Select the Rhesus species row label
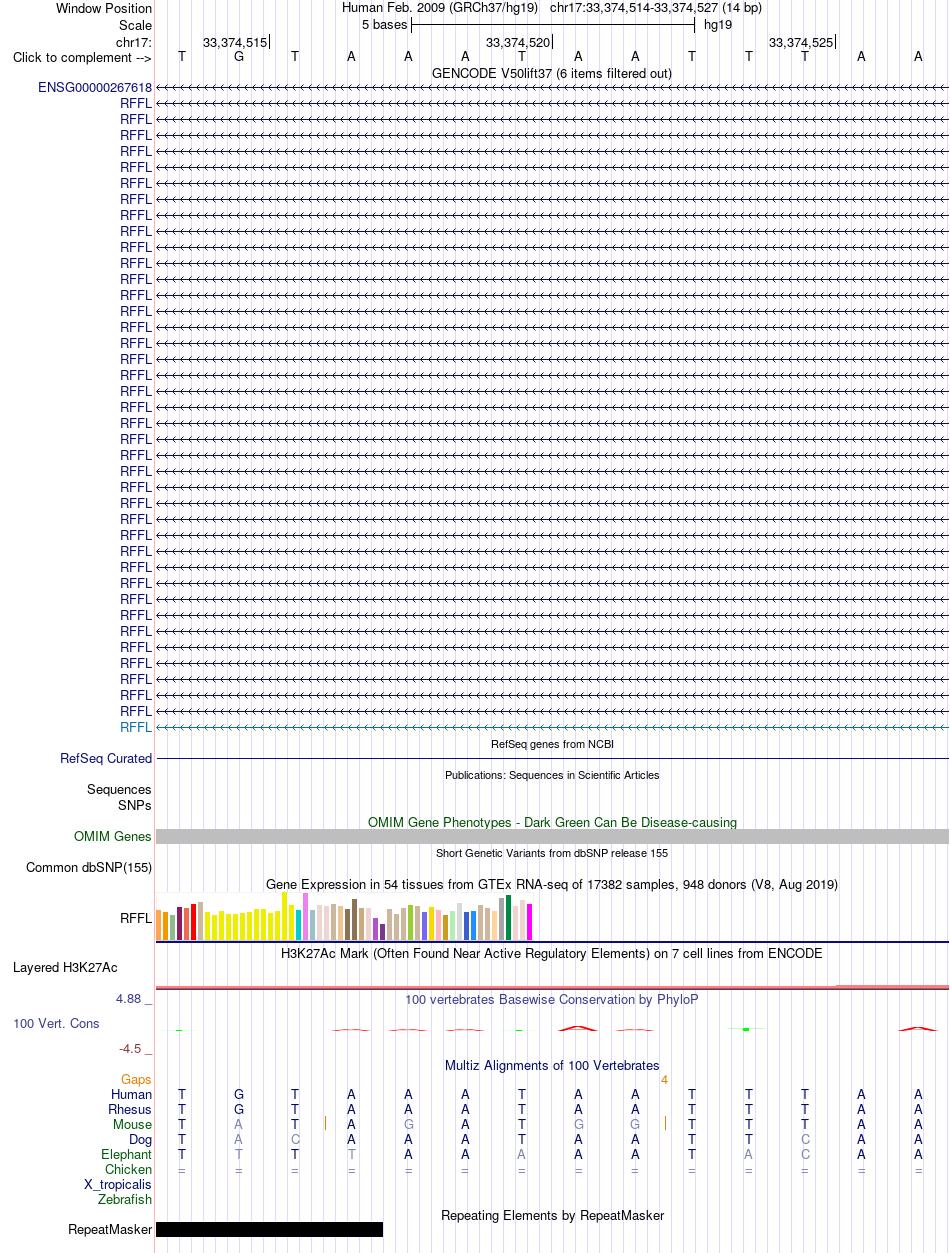 pos(130,1110)
